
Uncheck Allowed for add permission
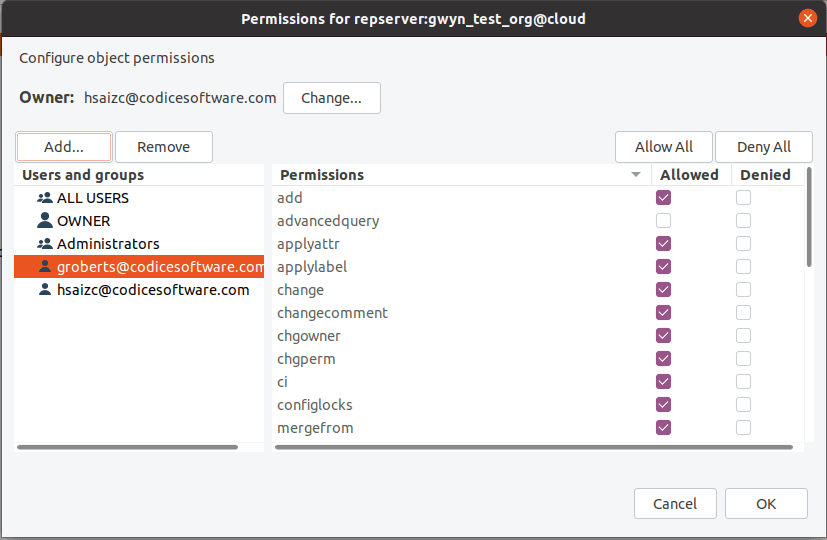coord(663,198)
